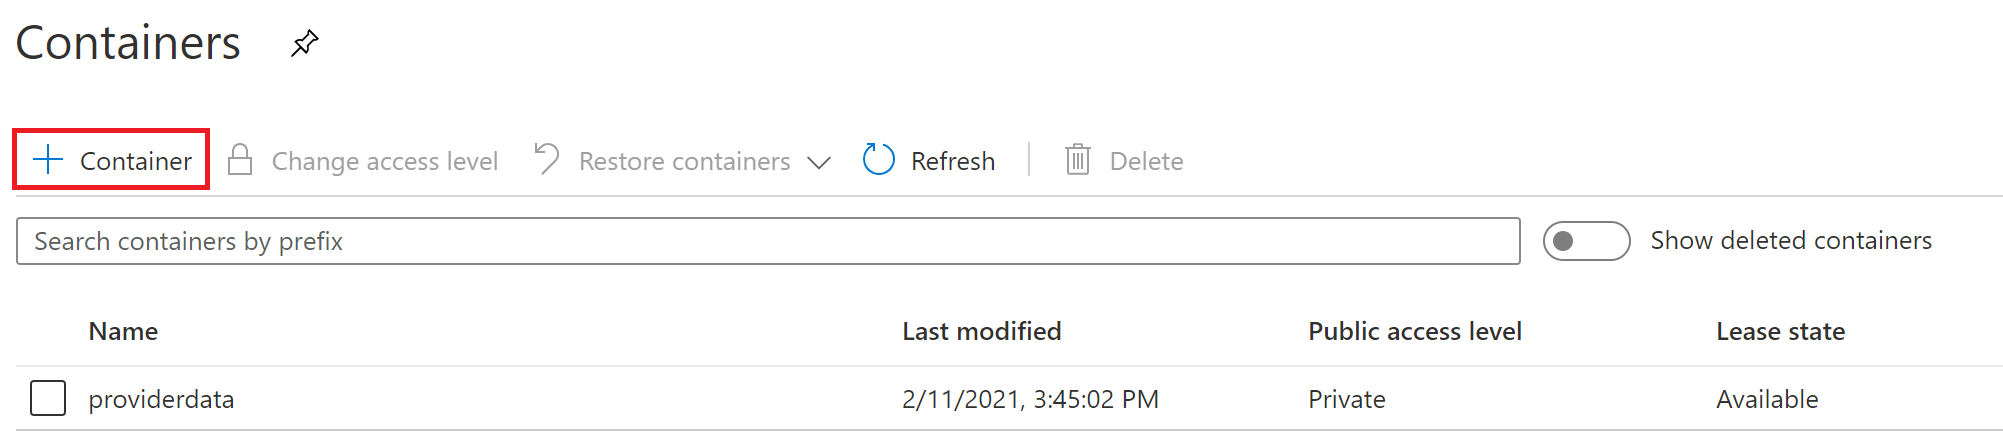Click the Container button label
The width and height of the screenshot is (2003, 442).
tap(136, 161)
